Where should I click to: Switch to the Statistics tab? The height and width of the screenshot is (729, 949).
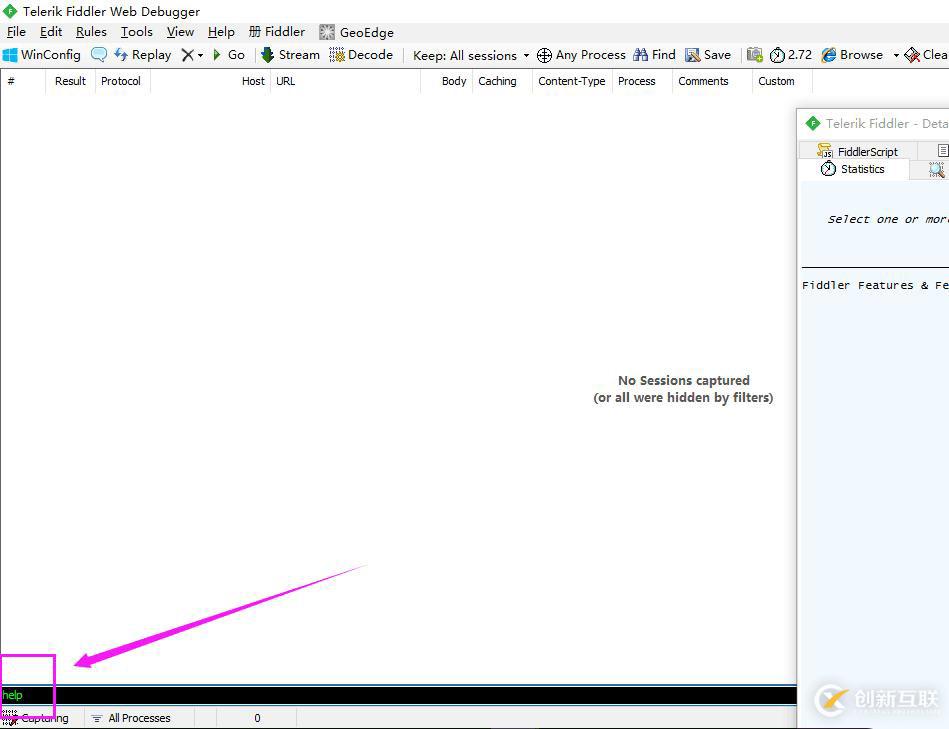853,169
